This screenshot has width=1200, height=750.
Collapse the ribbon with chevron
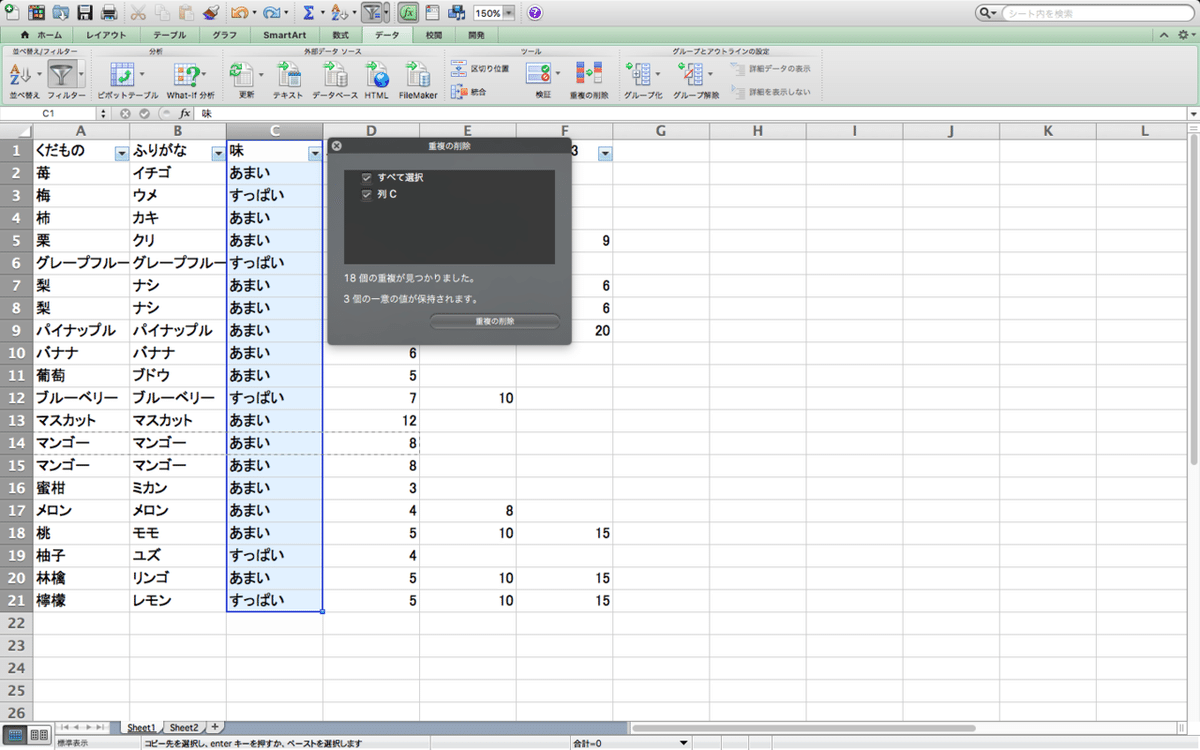tap(1166, 35)
